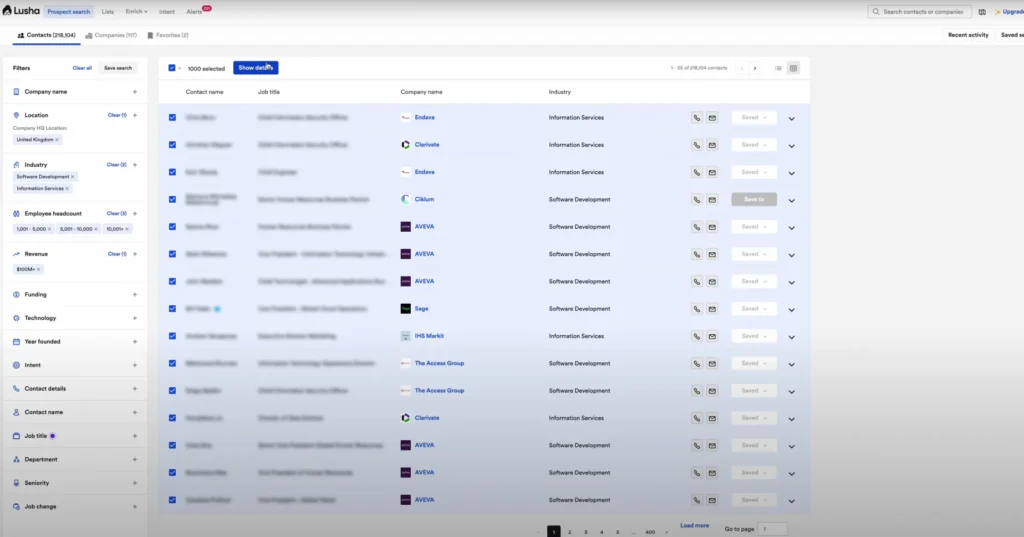Go to next results page arrow
The height and width of the screenshot is (537, 1024).
click(755, 68)
